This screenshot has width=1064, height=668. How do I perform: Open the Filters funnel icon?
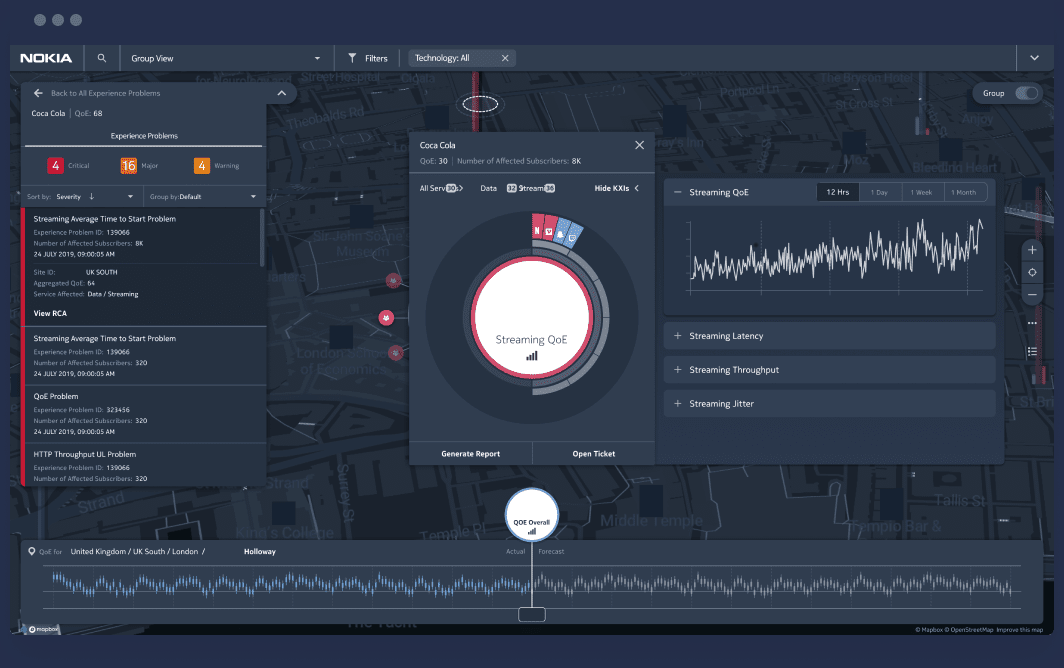click(352, 58)
